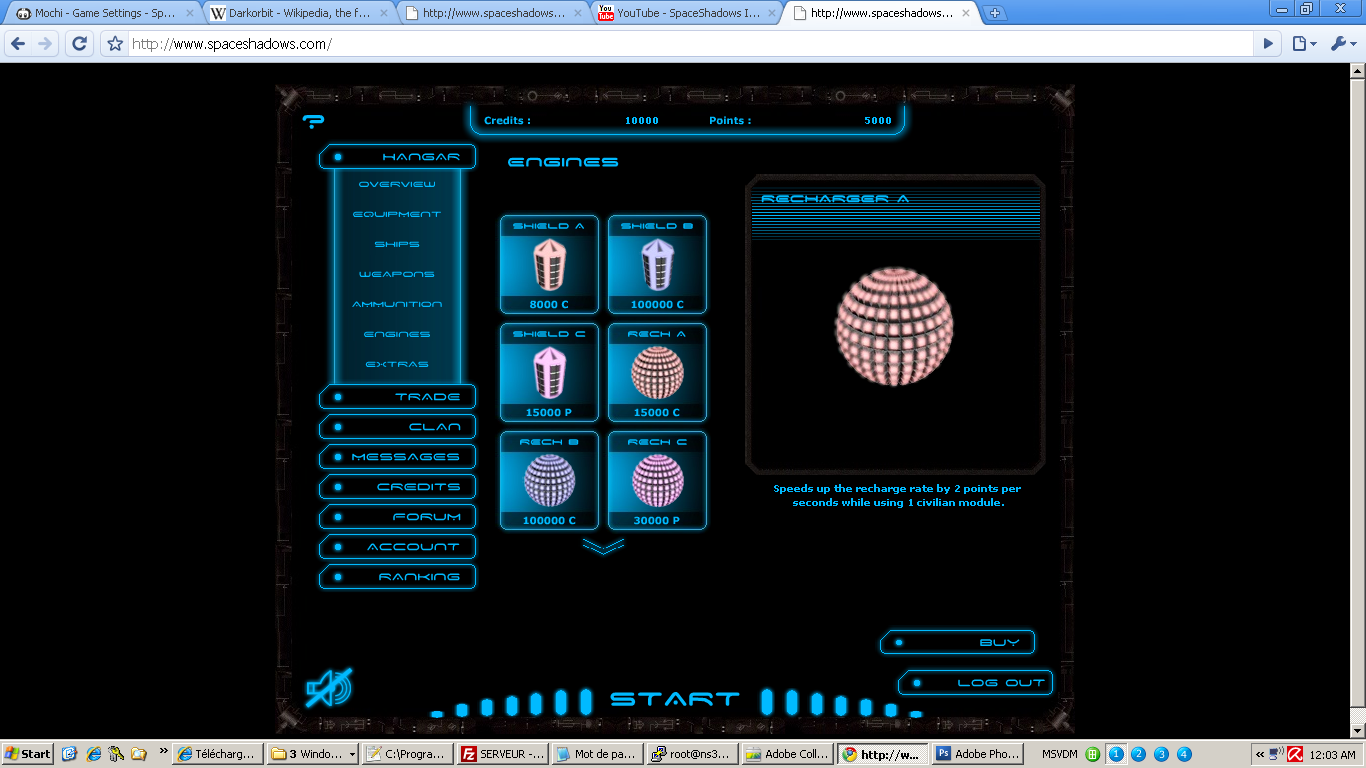Open Mot de passe taskbar item
The height and width of the screenshot is (768, 1366).
pos(597,754)
